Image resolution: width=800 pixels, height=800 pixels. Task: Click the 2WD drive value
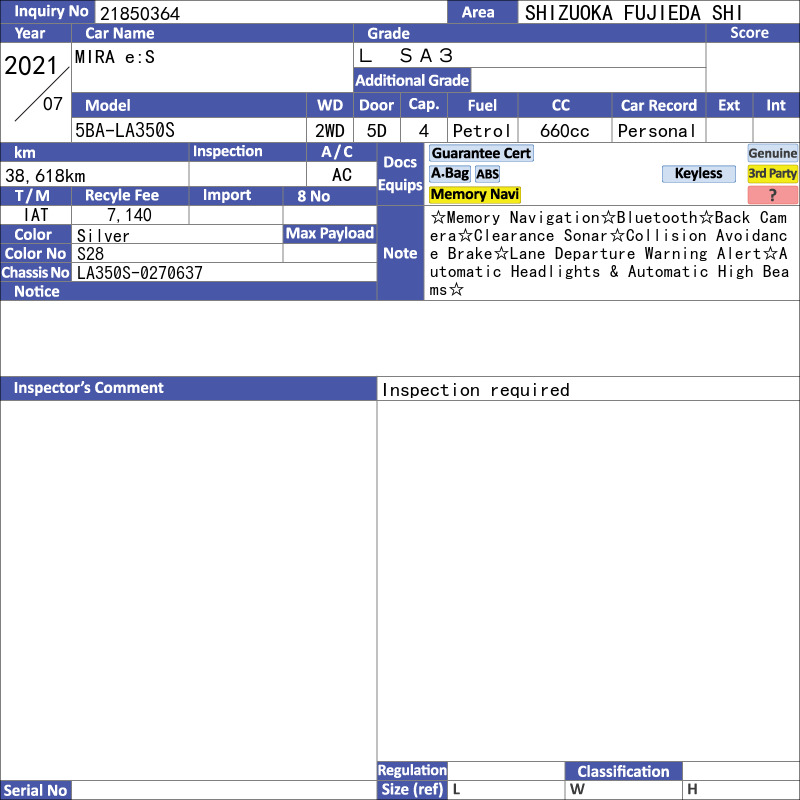click(x=330, y=131)
